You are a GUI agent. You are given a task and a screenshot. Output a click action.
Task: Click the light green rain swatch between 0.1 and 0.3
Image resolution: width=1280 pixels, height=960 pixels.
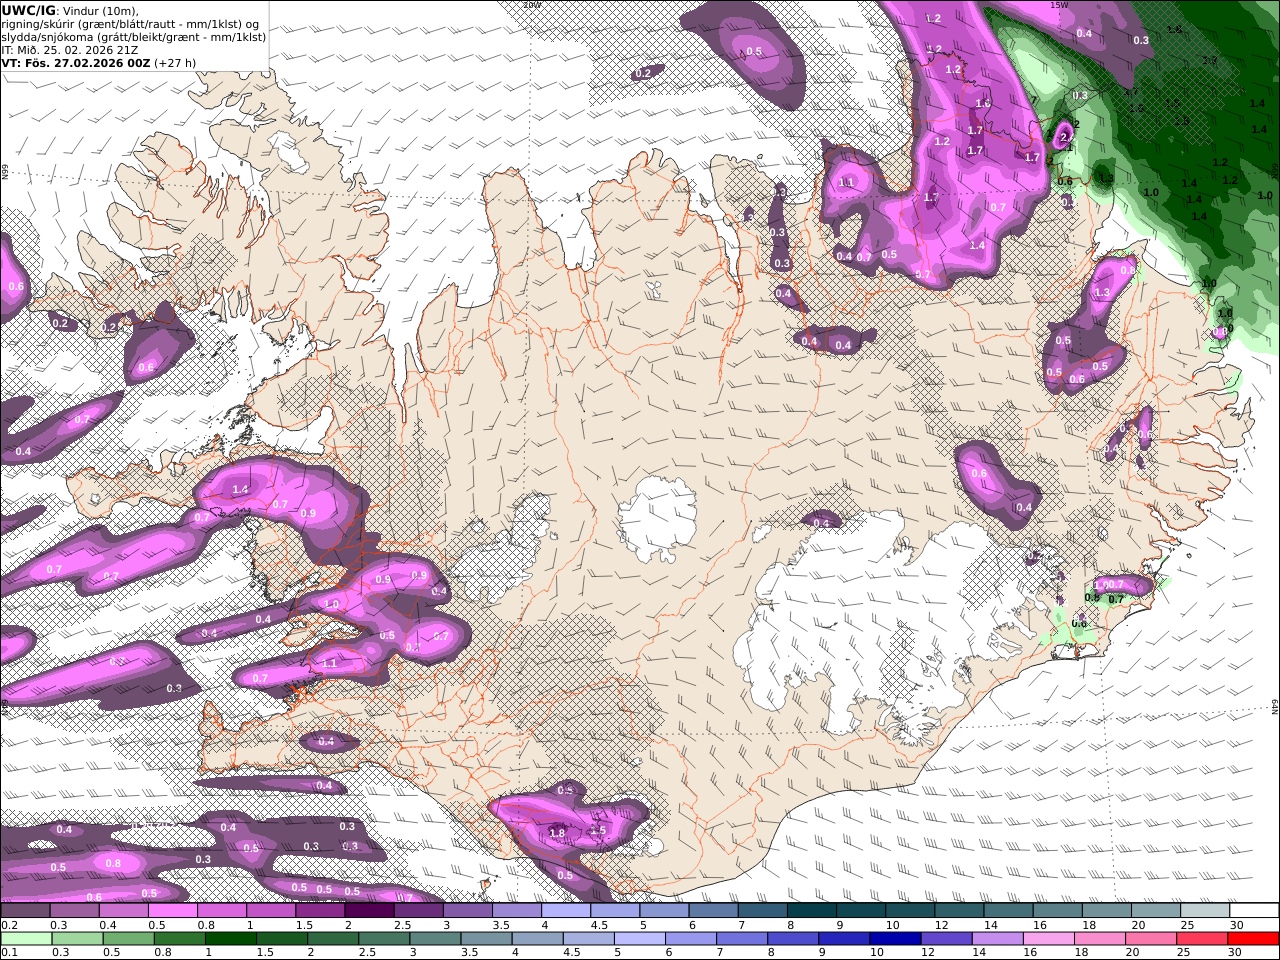26,939
